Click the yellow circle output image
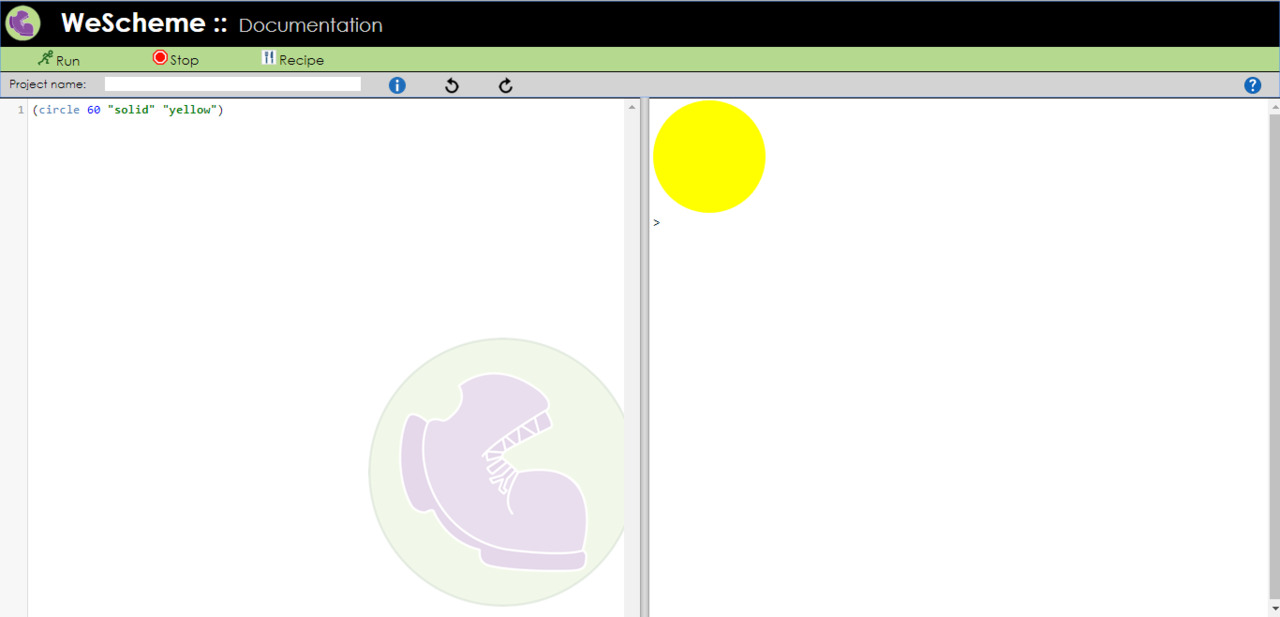Viewport: 1280px width, 617px height. pyautogui.click(x=709, y=157)
